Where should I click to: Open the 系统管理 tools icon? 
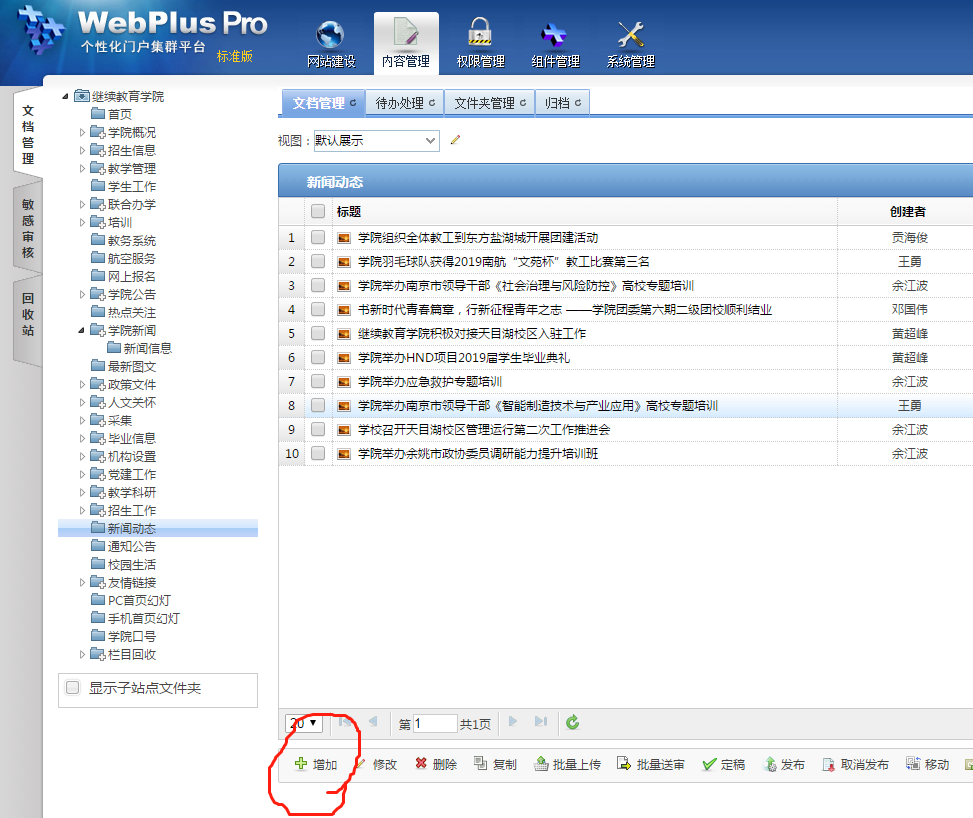[630, 36]
